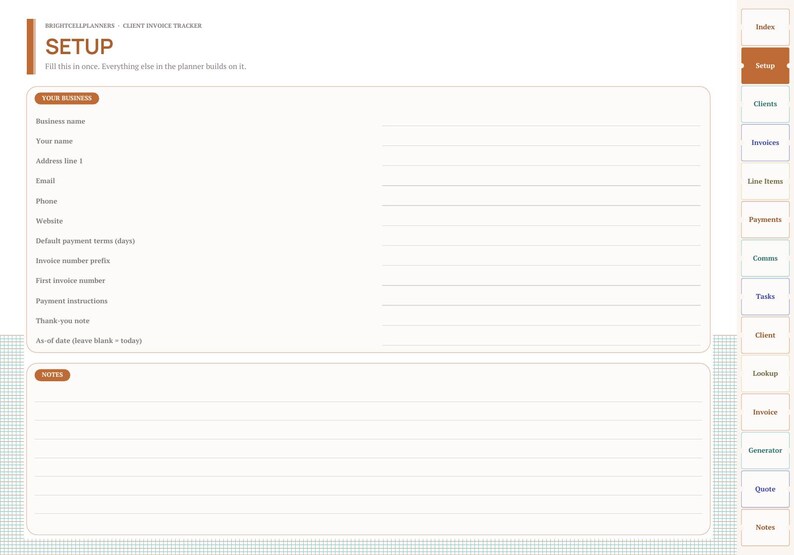Switch to the Line Items tab
This screenshot has height=555, width=794.
click(x=765, y=181)
